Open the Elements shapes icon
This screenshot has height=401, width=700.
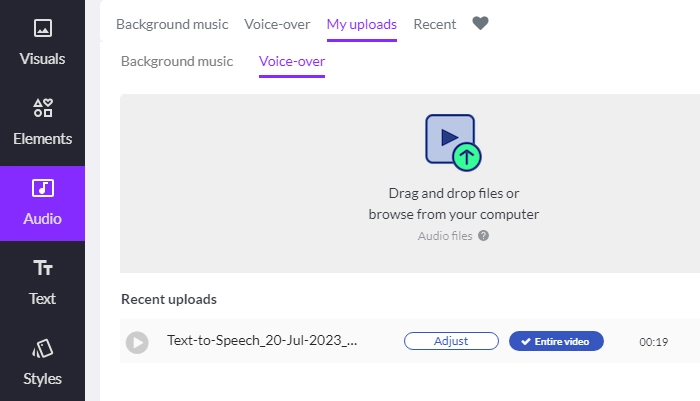[x=42, y=108]
